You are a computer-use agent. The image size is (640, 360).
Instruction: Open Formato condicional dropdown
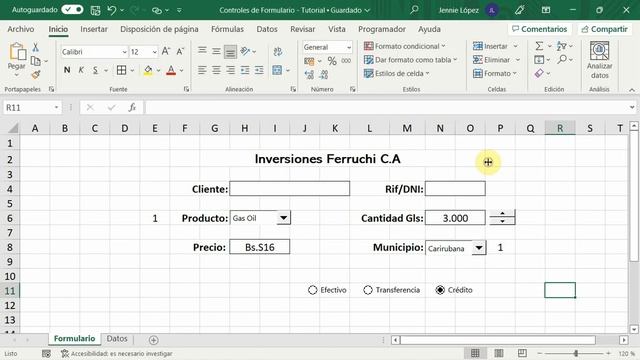tap(405, 46)
